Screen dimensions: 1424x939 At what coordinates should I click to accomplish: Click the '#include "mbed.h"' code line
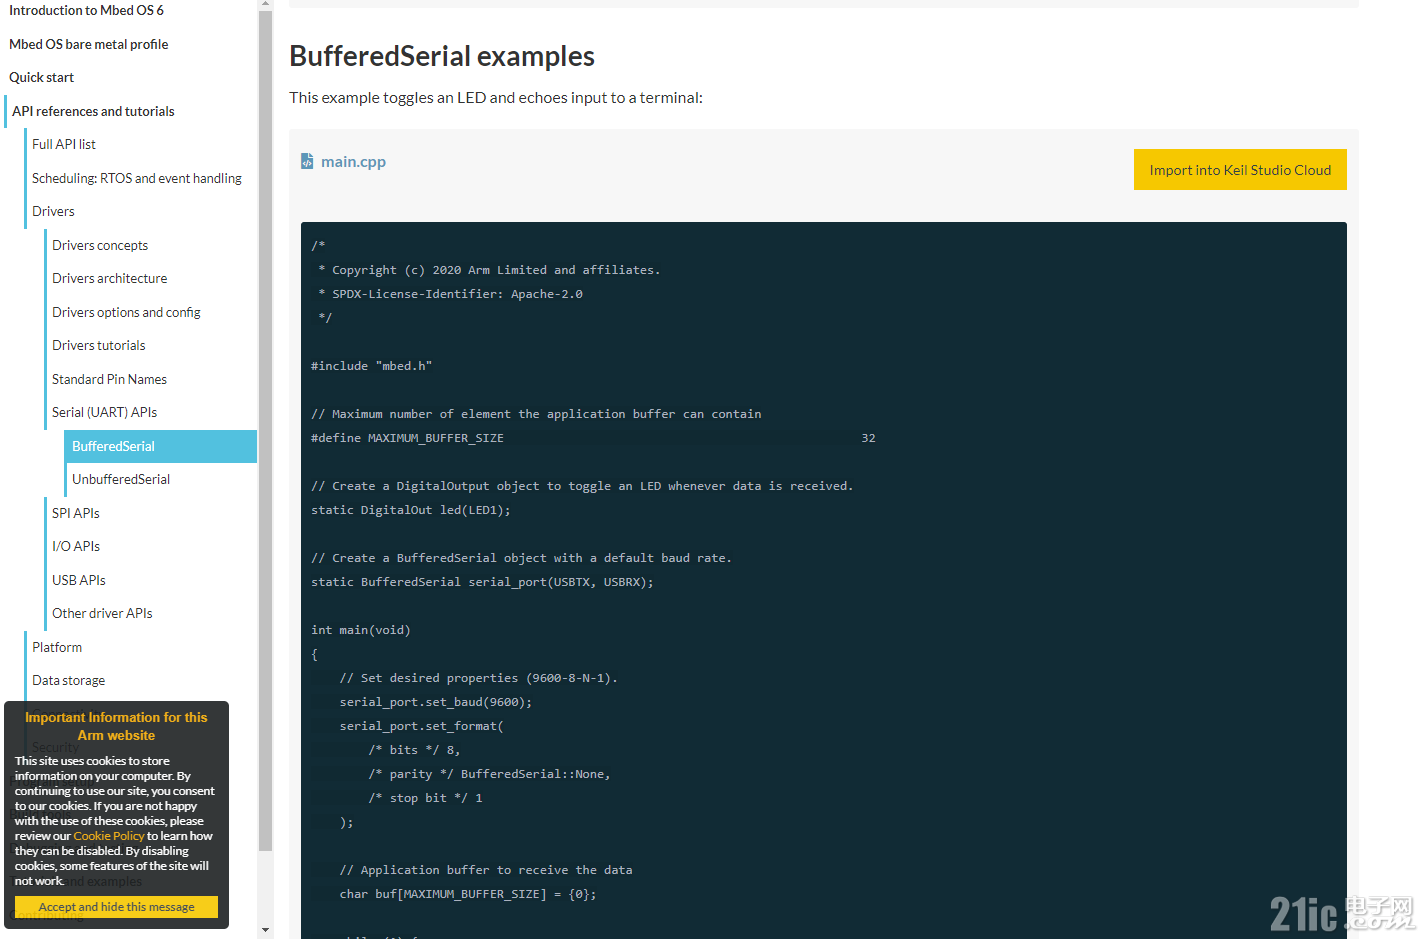371,366
